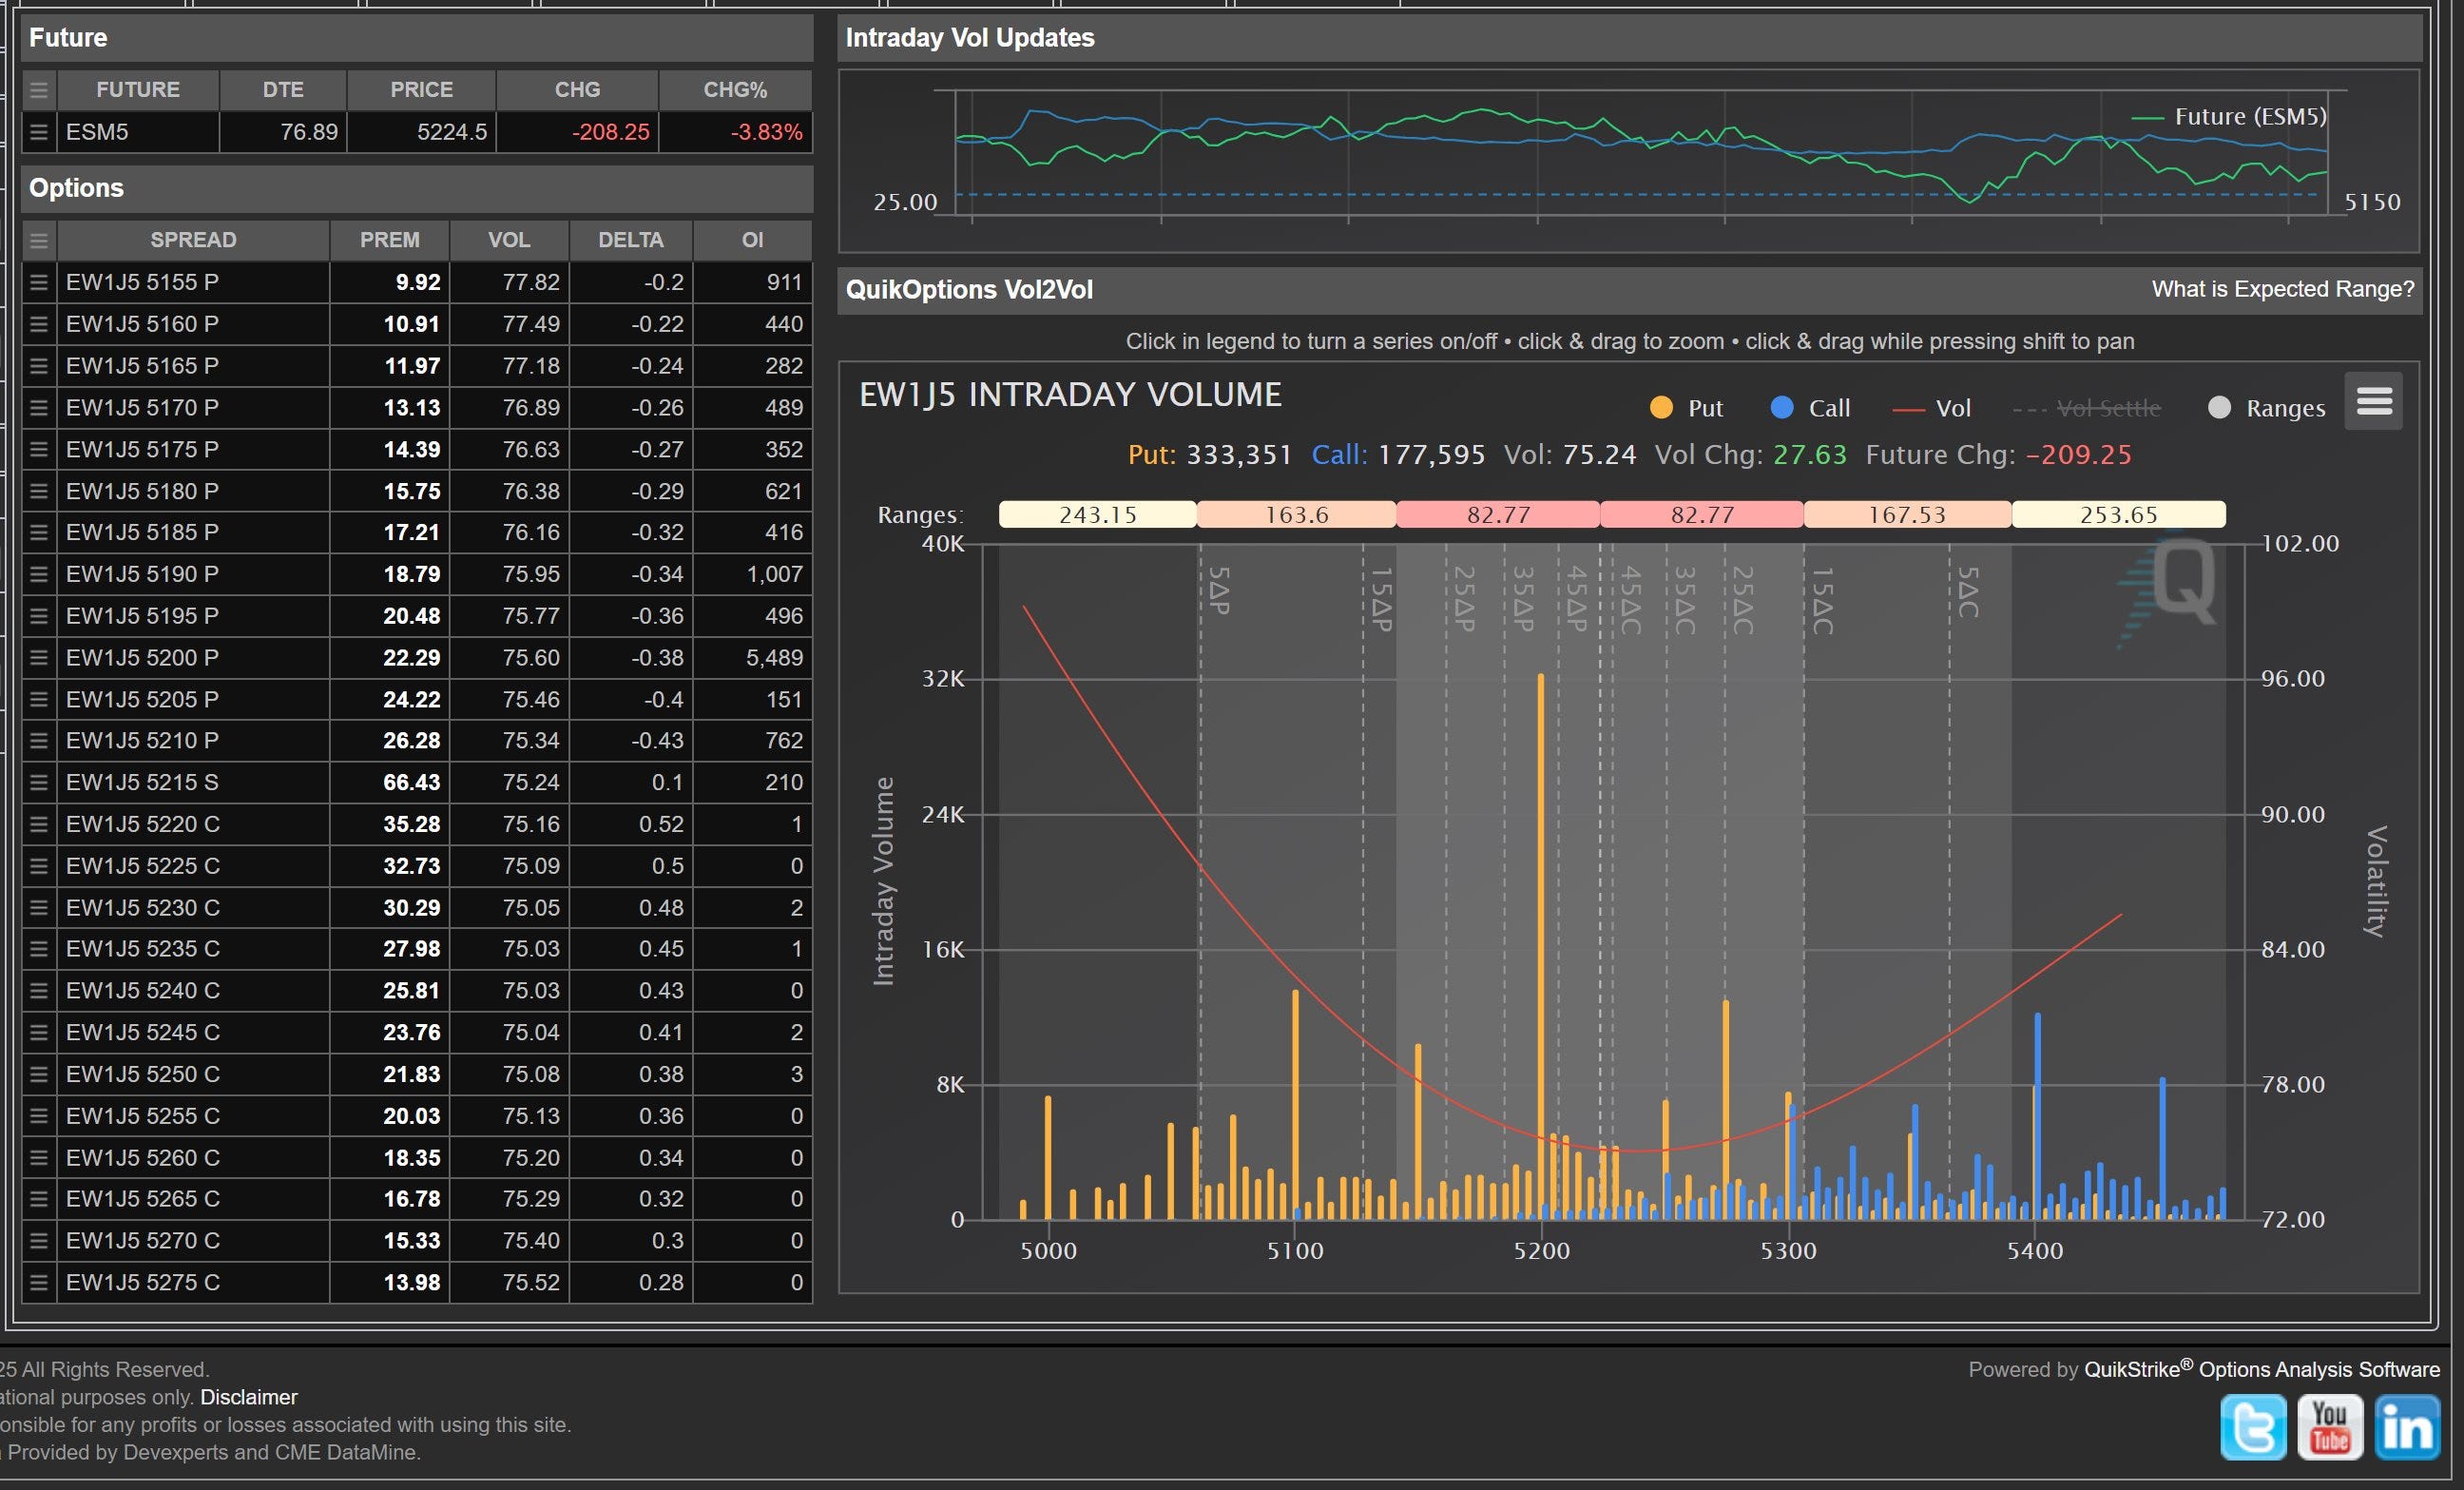Click premium value 22.29 for 5200 P
Screen dimensions: 2464x1490
point(411,657)
